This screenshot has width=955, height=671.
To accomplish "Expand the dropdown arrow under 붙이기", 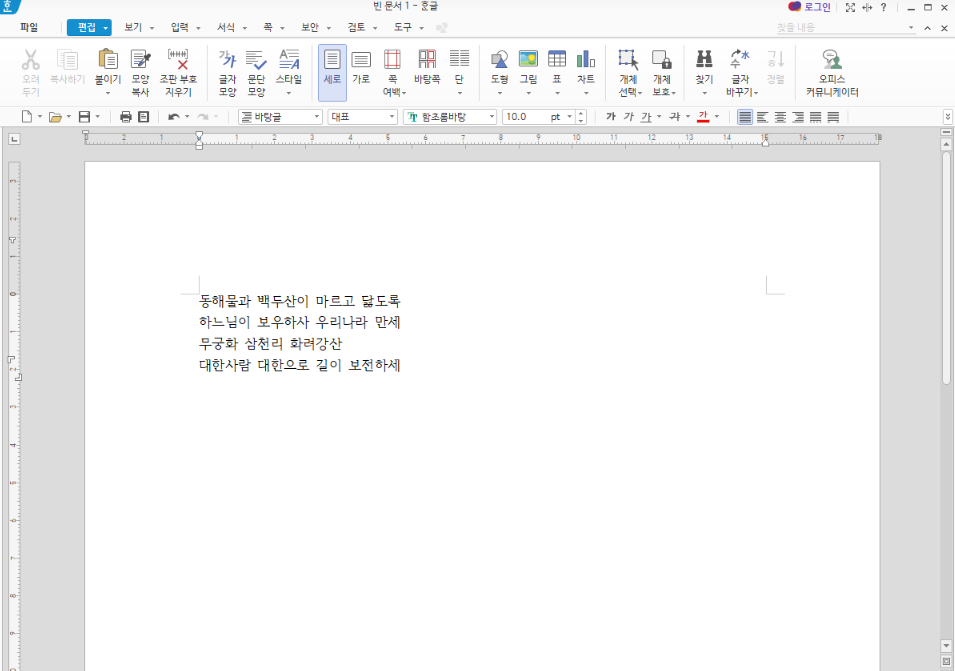I will 108,93.
